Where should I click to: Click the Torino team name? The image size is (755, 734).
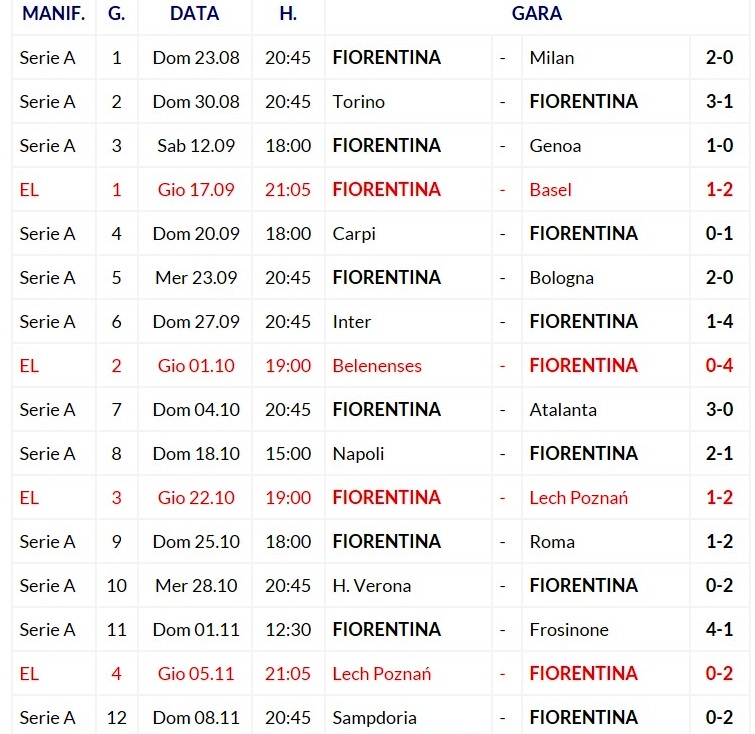coord(358,102)
